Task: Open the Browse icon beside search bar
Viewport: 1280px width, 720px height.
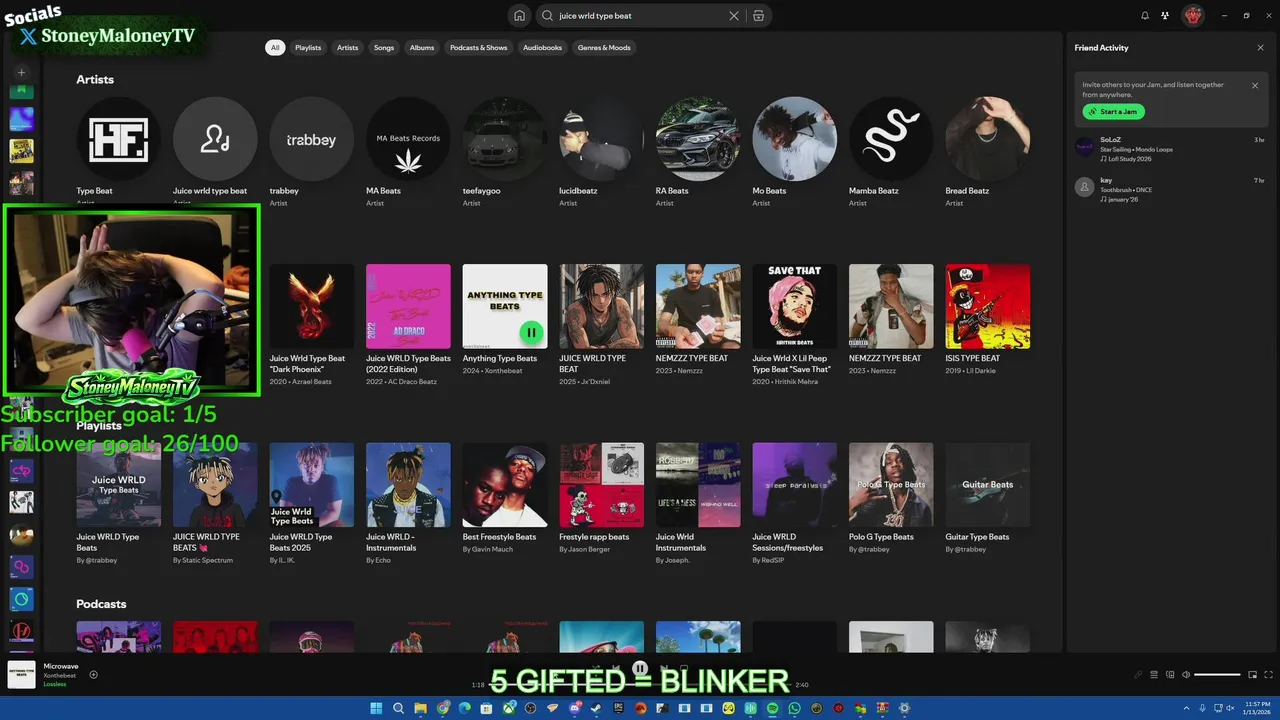Action: coord(758,16)
